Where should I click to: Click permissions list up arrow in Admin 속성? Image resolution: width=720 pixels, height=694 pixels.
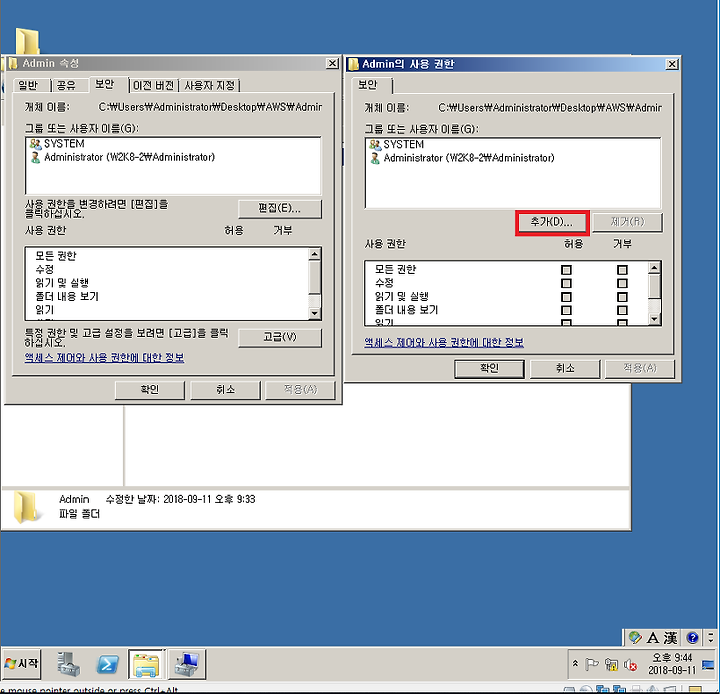coord(315,254)
